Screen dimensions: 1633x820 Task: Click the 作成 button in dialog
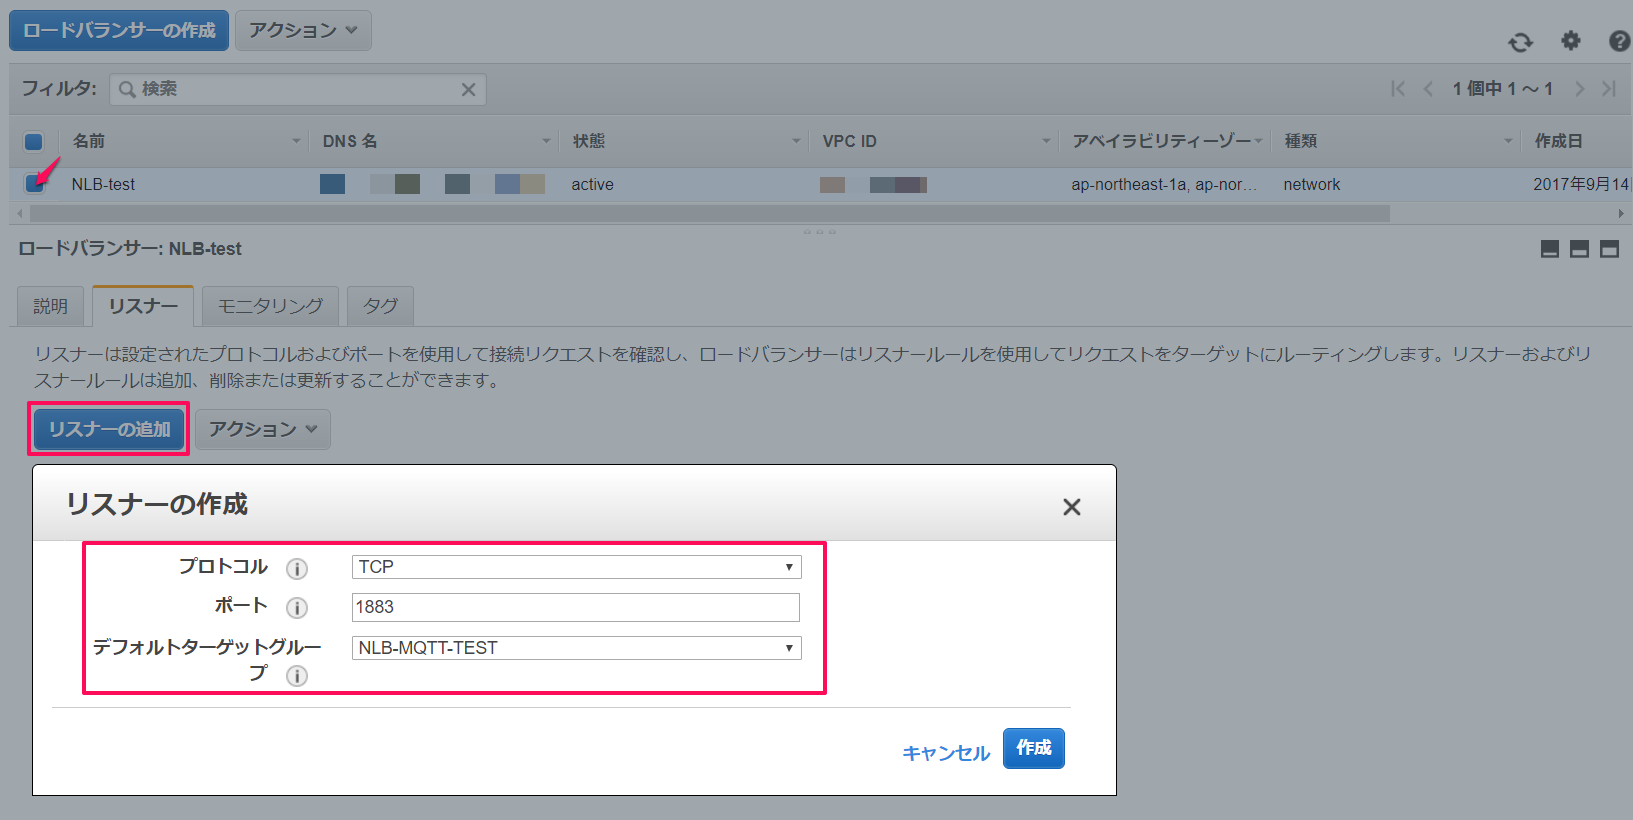click(1034, 748)
